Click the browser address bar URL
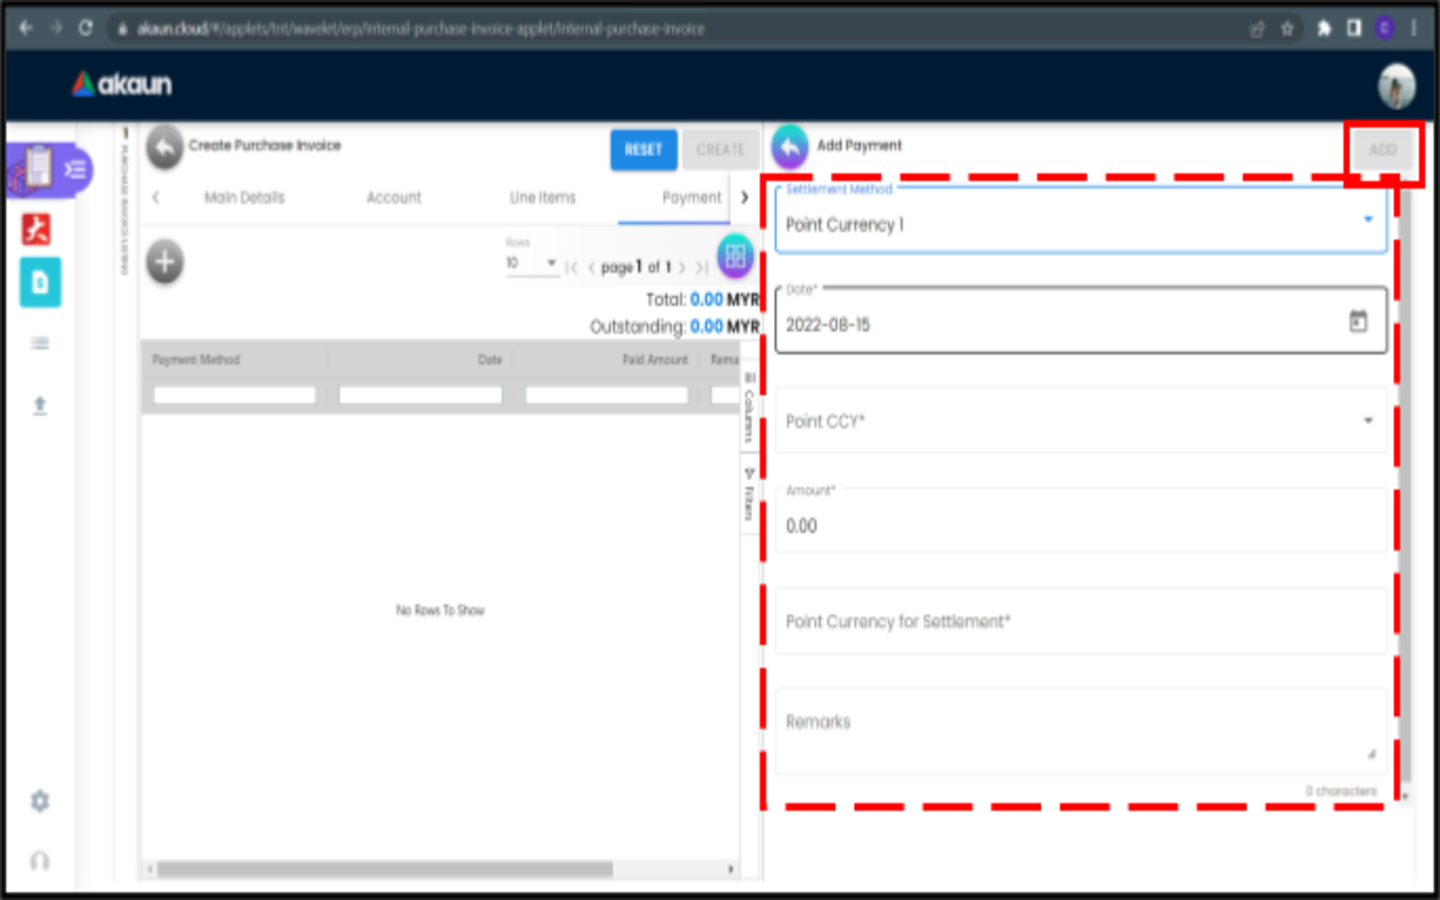 [x=421, y=29]
